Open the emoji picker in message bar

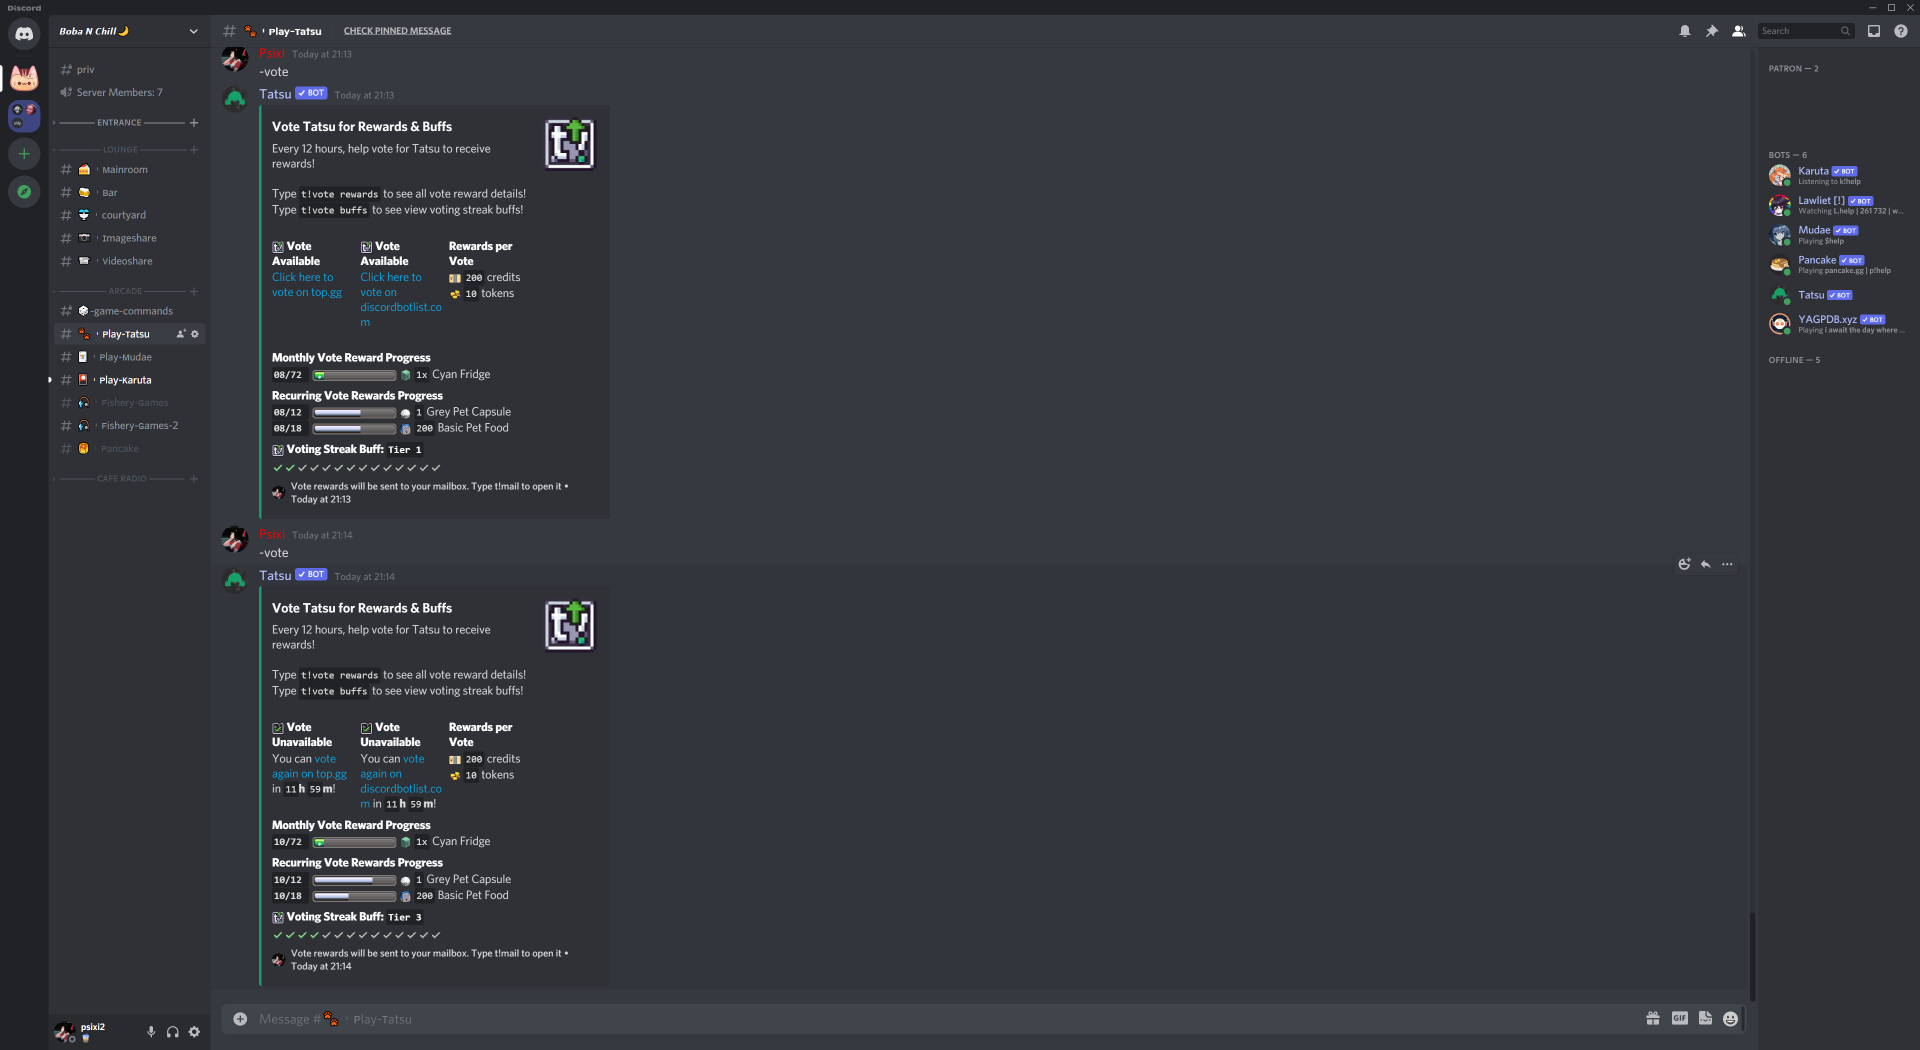(1731, 1019)
